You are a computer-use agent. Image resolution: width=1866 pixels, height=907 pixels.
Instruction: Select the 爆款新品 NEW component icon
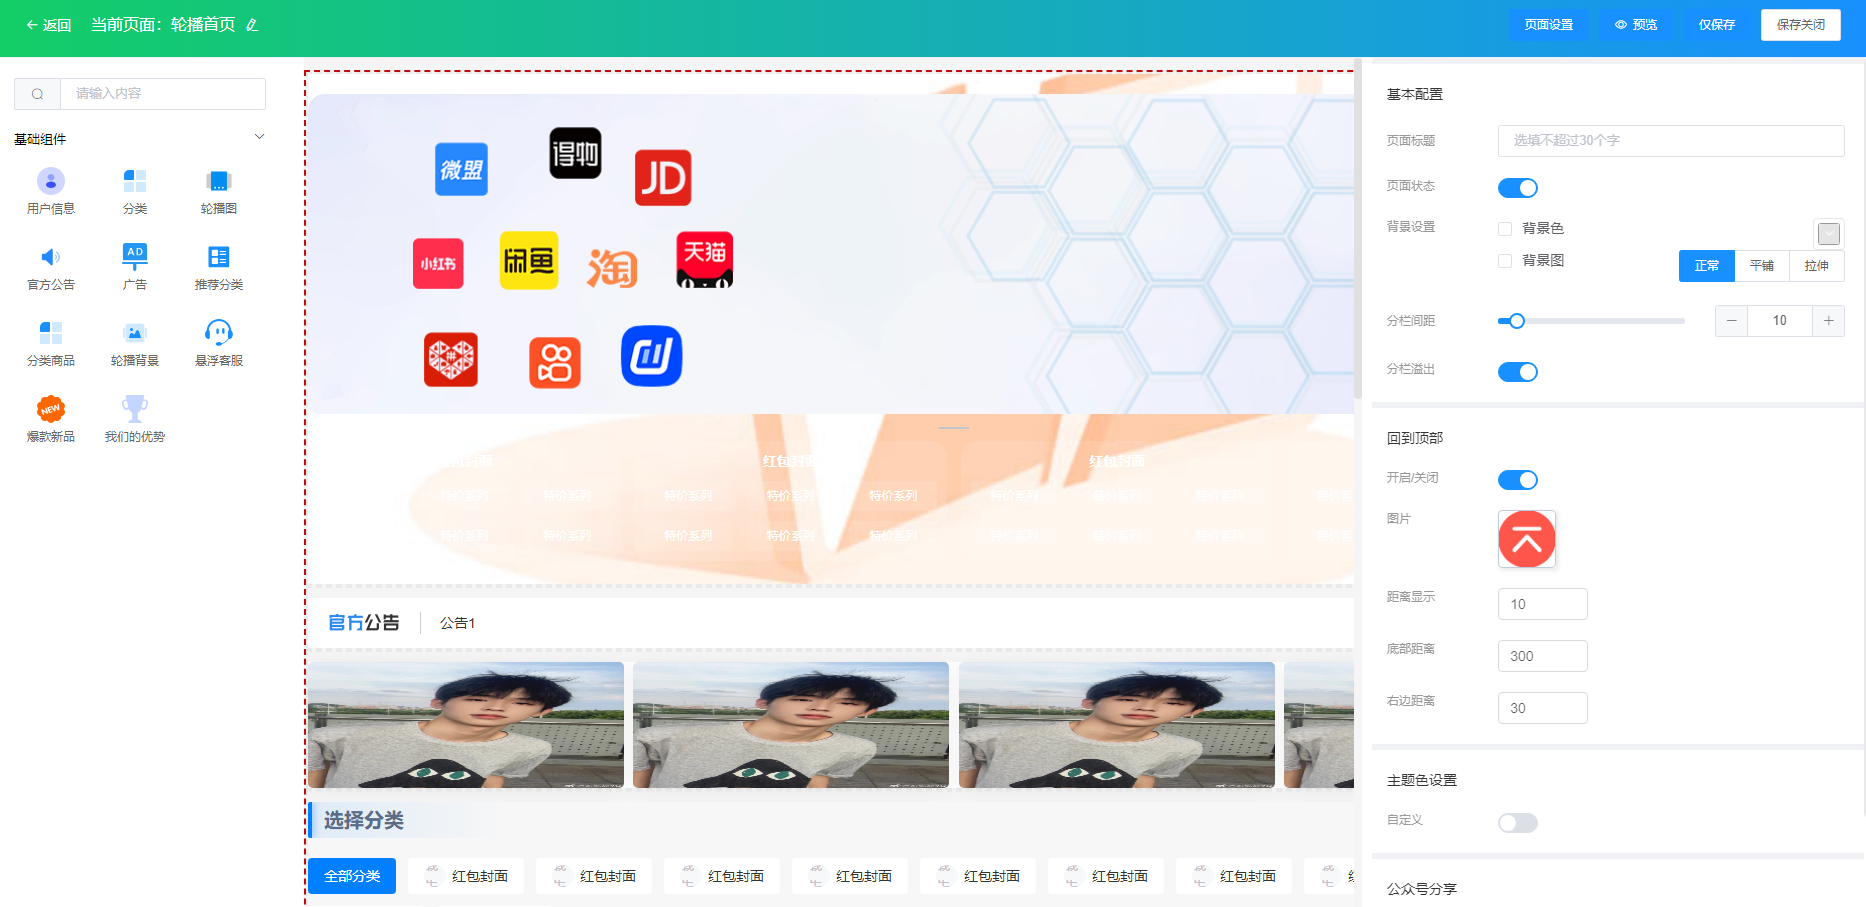pyautogui.click(x=51, y=410)
